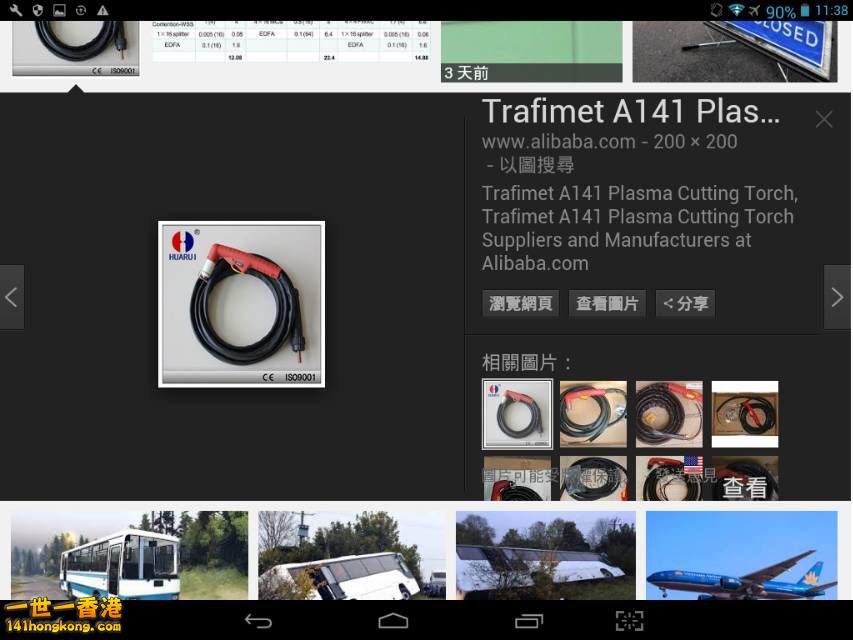The image size is (853, 640).
Task: Open the overturned bus on roadside image
Action: (546, 555)
